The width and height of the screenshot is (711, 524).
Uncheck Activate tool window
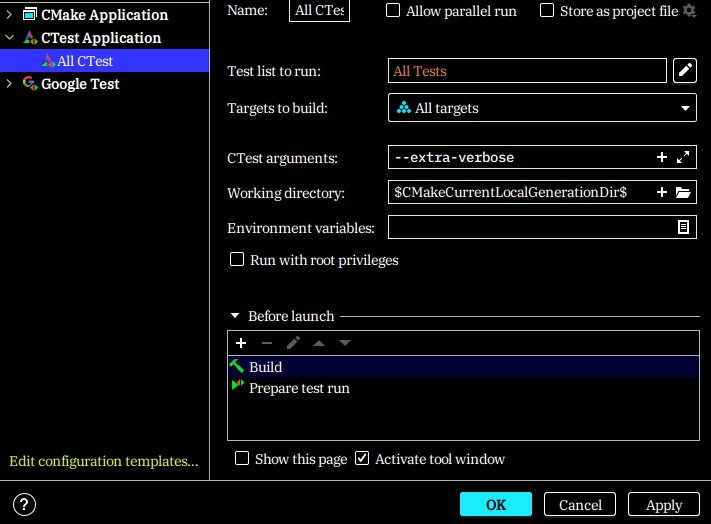coord(362,459)
